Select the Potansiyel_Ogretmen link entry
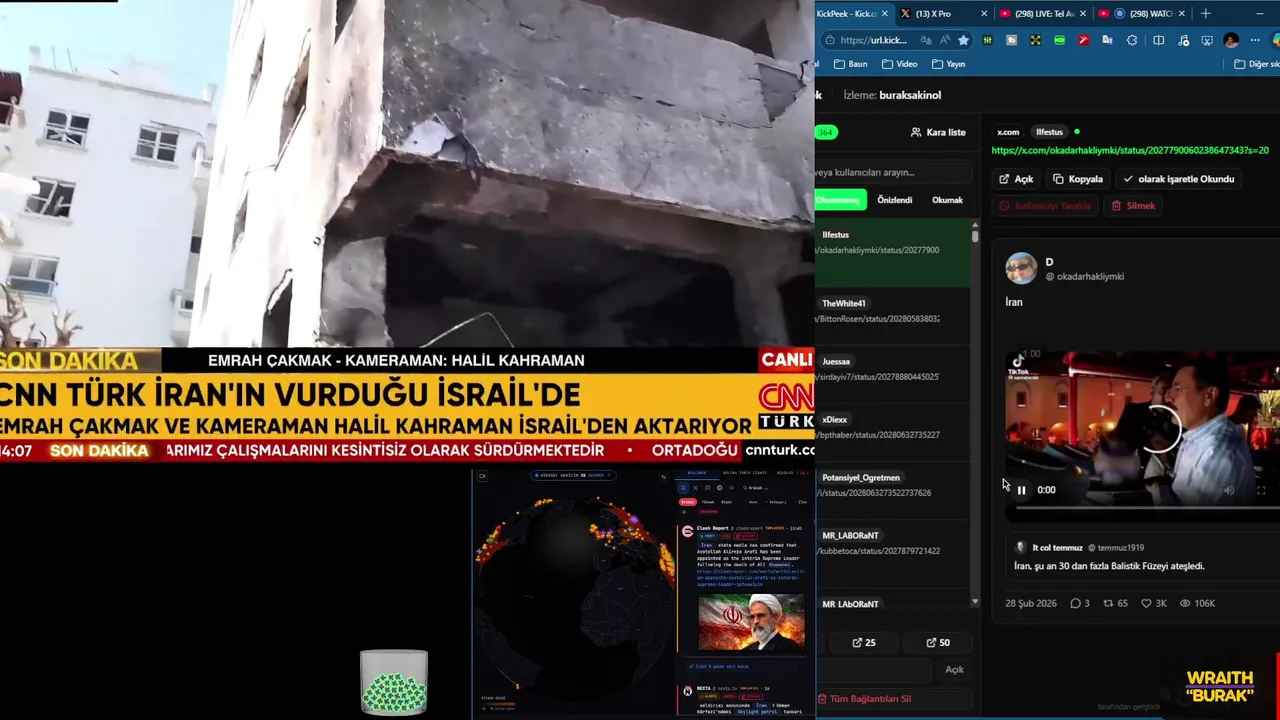This screenshot has height=720, width=1280. pyautogui.click(x=893, y=489)
